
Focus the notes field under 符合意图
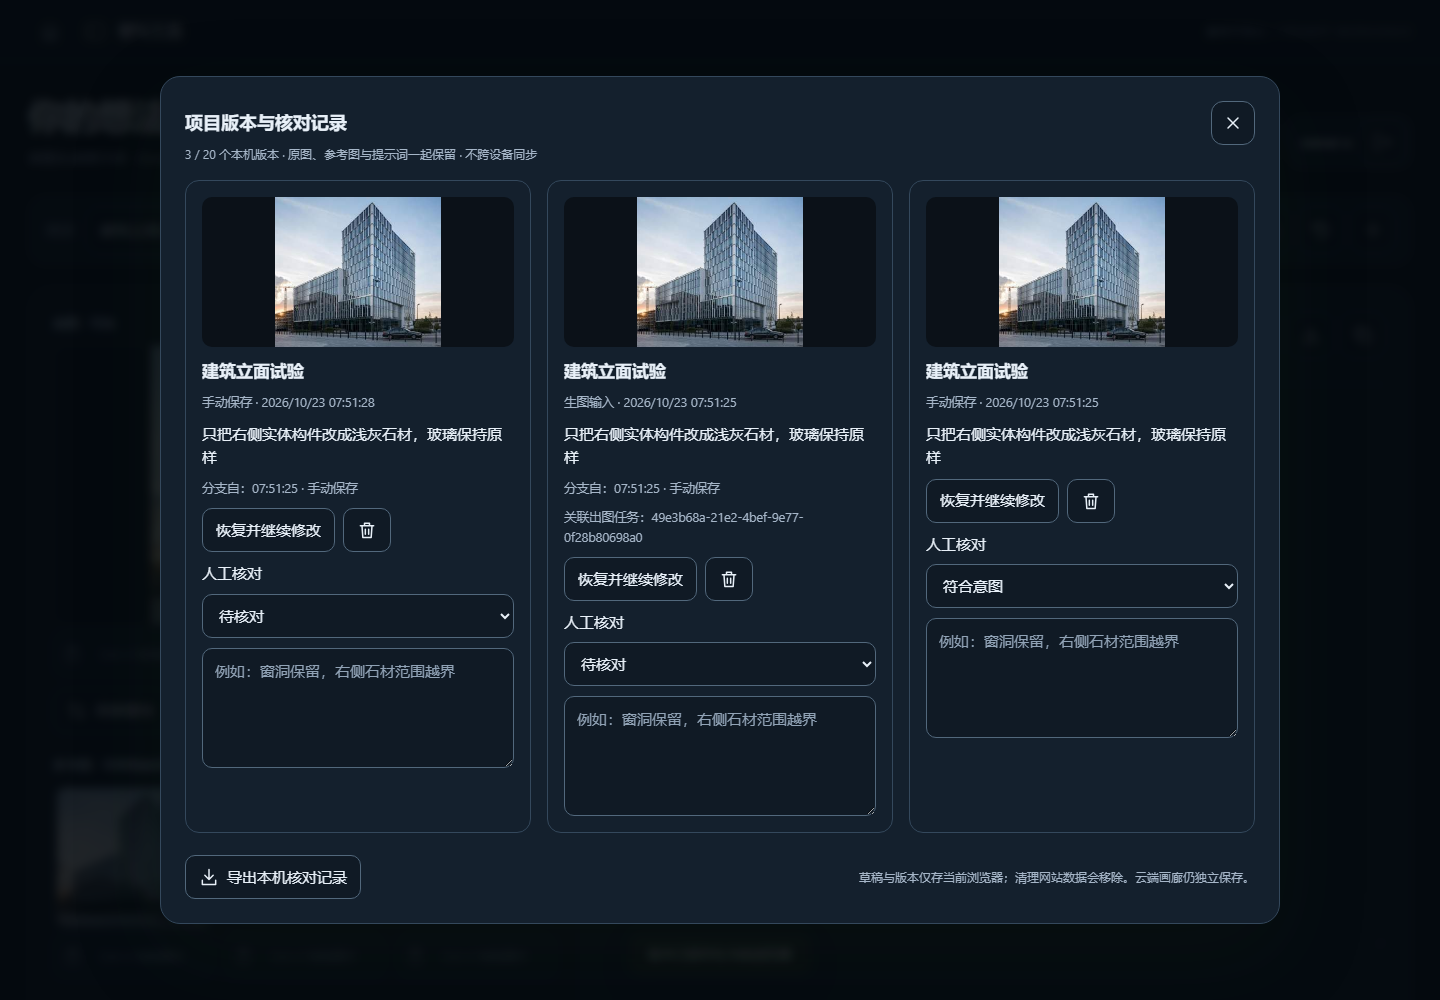pyautogui.click(x=1082, y=678)
